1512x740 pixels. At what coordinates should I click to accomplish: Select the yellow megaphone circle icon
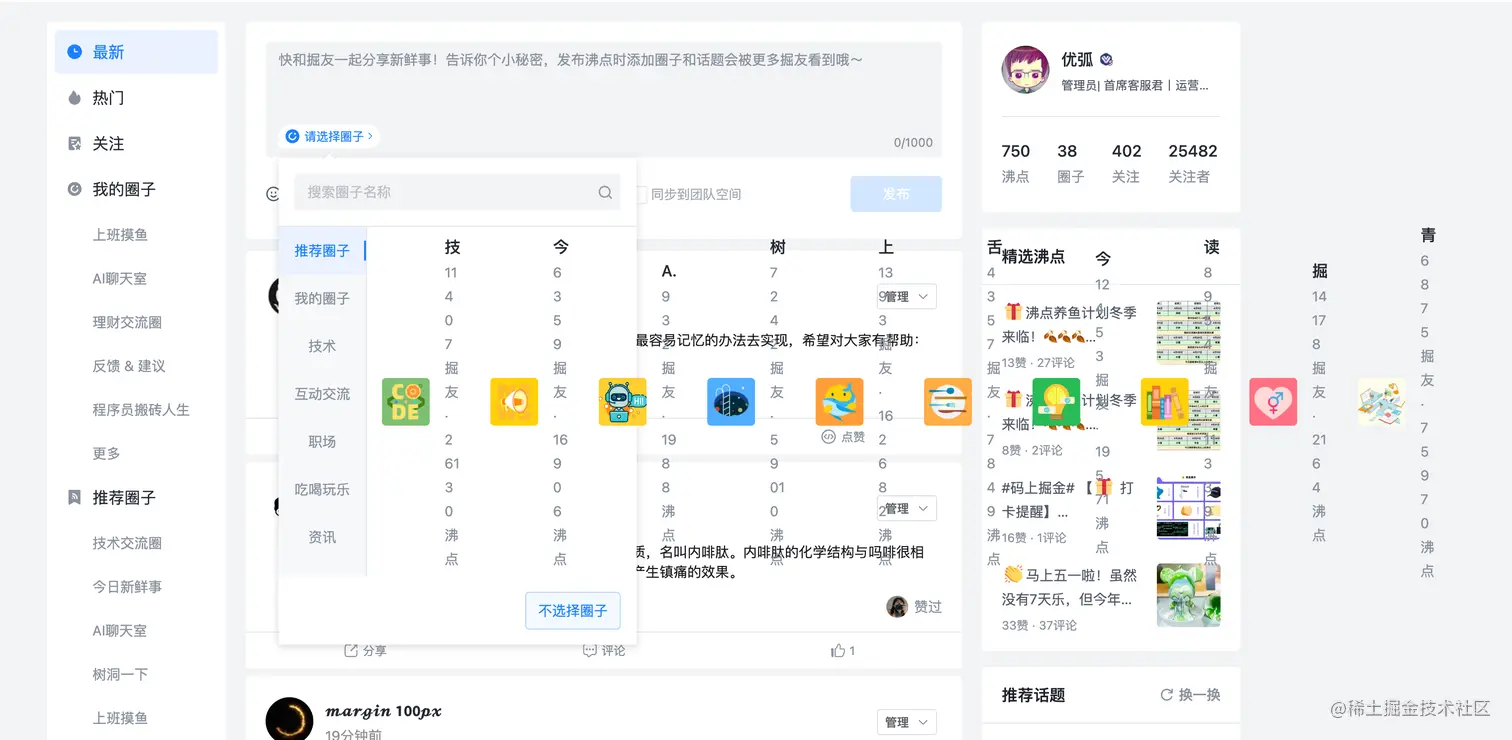point(514,402)
